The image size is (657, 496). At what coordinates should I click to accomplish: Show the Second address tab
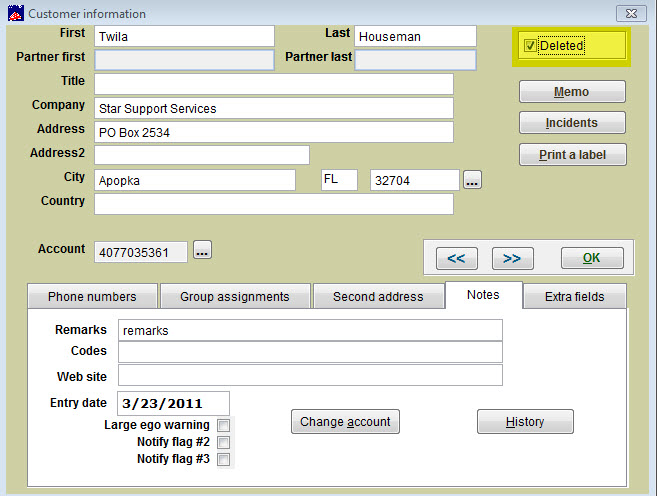[x=378, y=296]
